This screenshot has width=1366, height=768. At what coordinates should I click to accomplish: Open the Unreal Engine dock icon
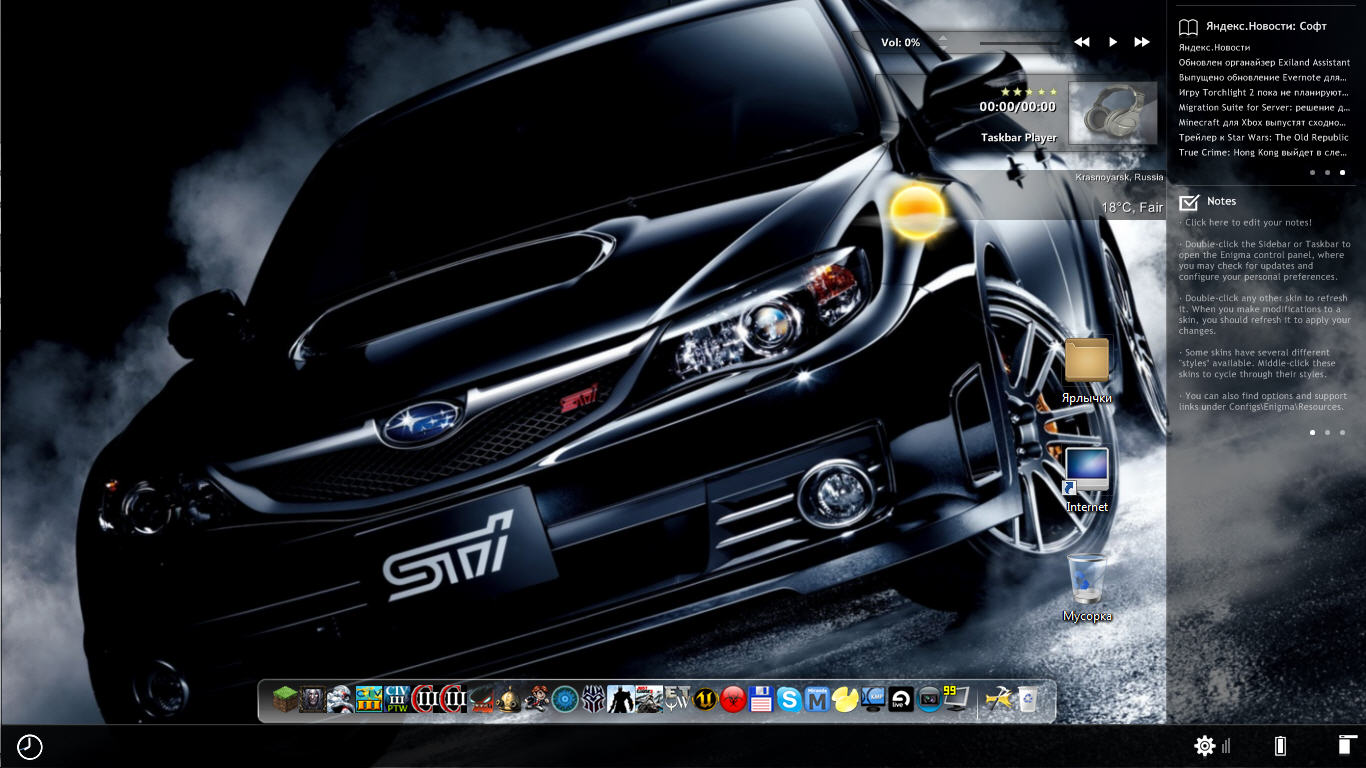pyautogui.click(x=706, y=699)
